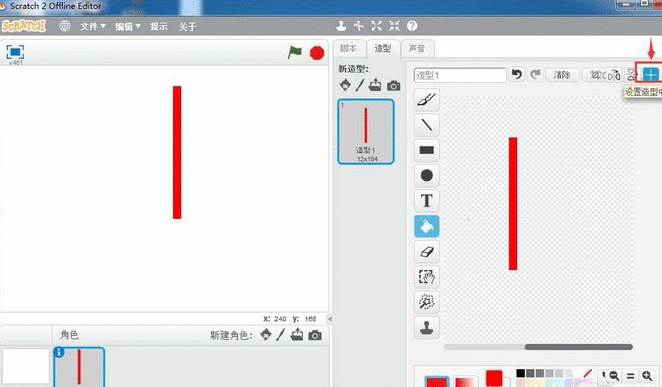Image resolution: width=662 pixels, height=387 pixels.
Task: Choose new sprite from library
Action: [266, 335]
